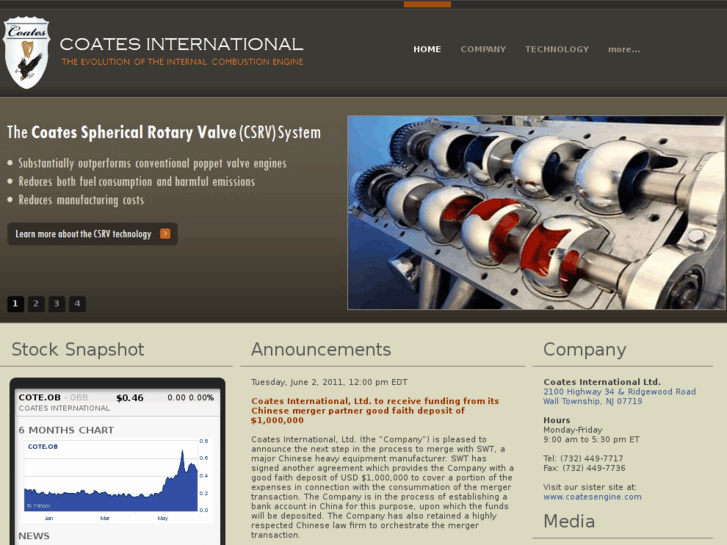Visit the www.coatesengine.com sister site
727x545 pixels.
pos(592,497)
